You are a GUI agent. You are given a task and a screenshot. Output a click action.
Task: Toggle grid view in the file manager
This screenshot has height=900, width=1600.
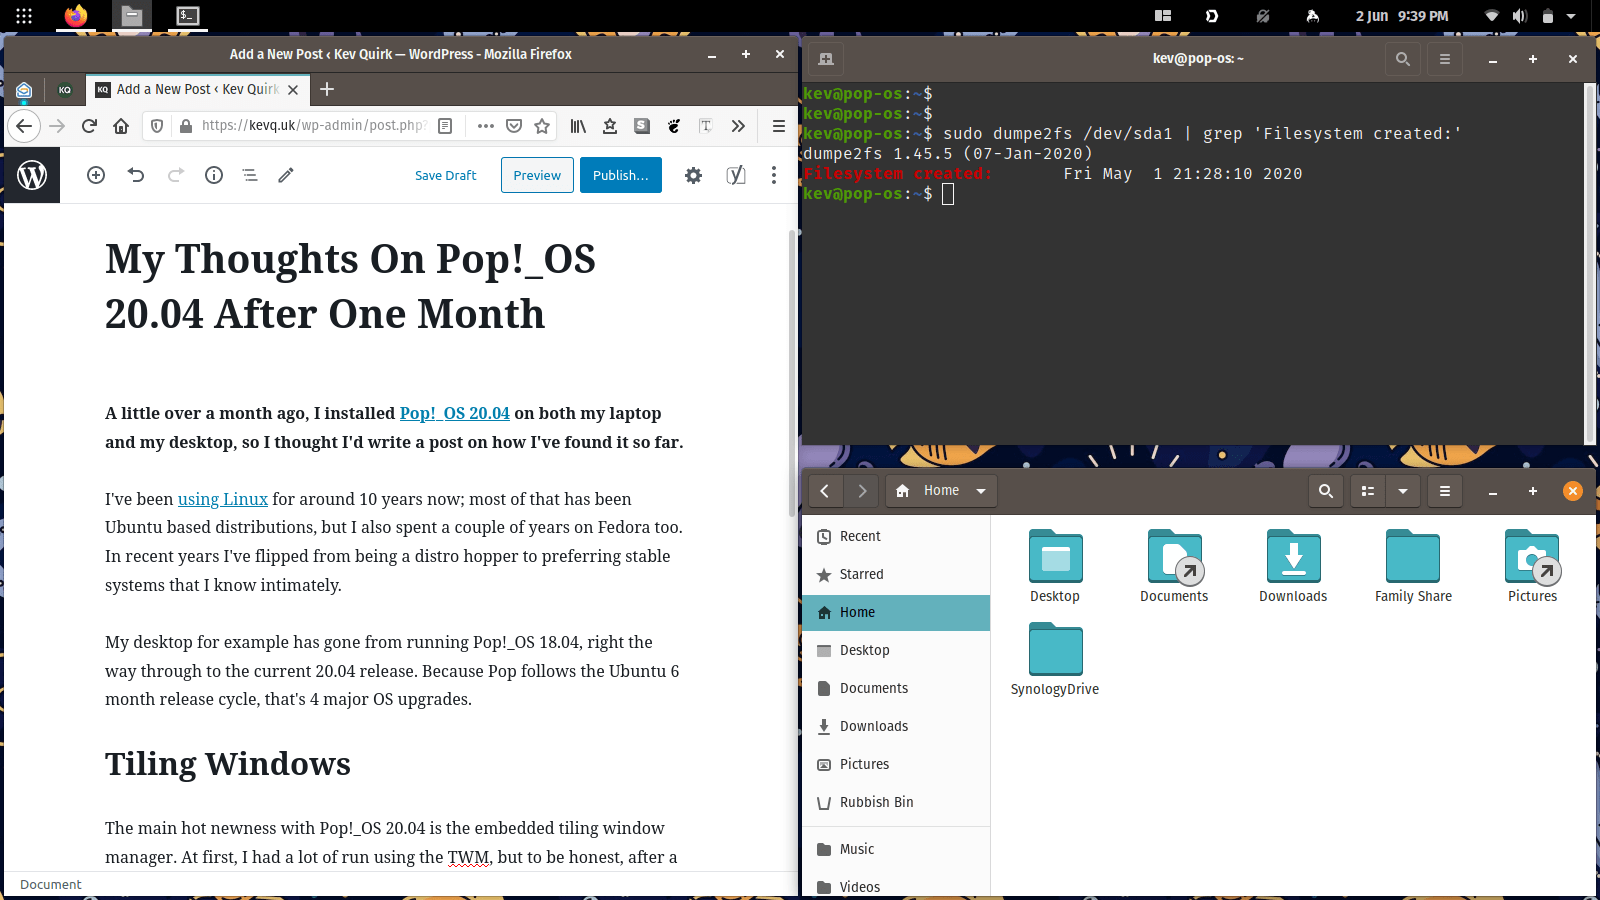[1367, 491]
